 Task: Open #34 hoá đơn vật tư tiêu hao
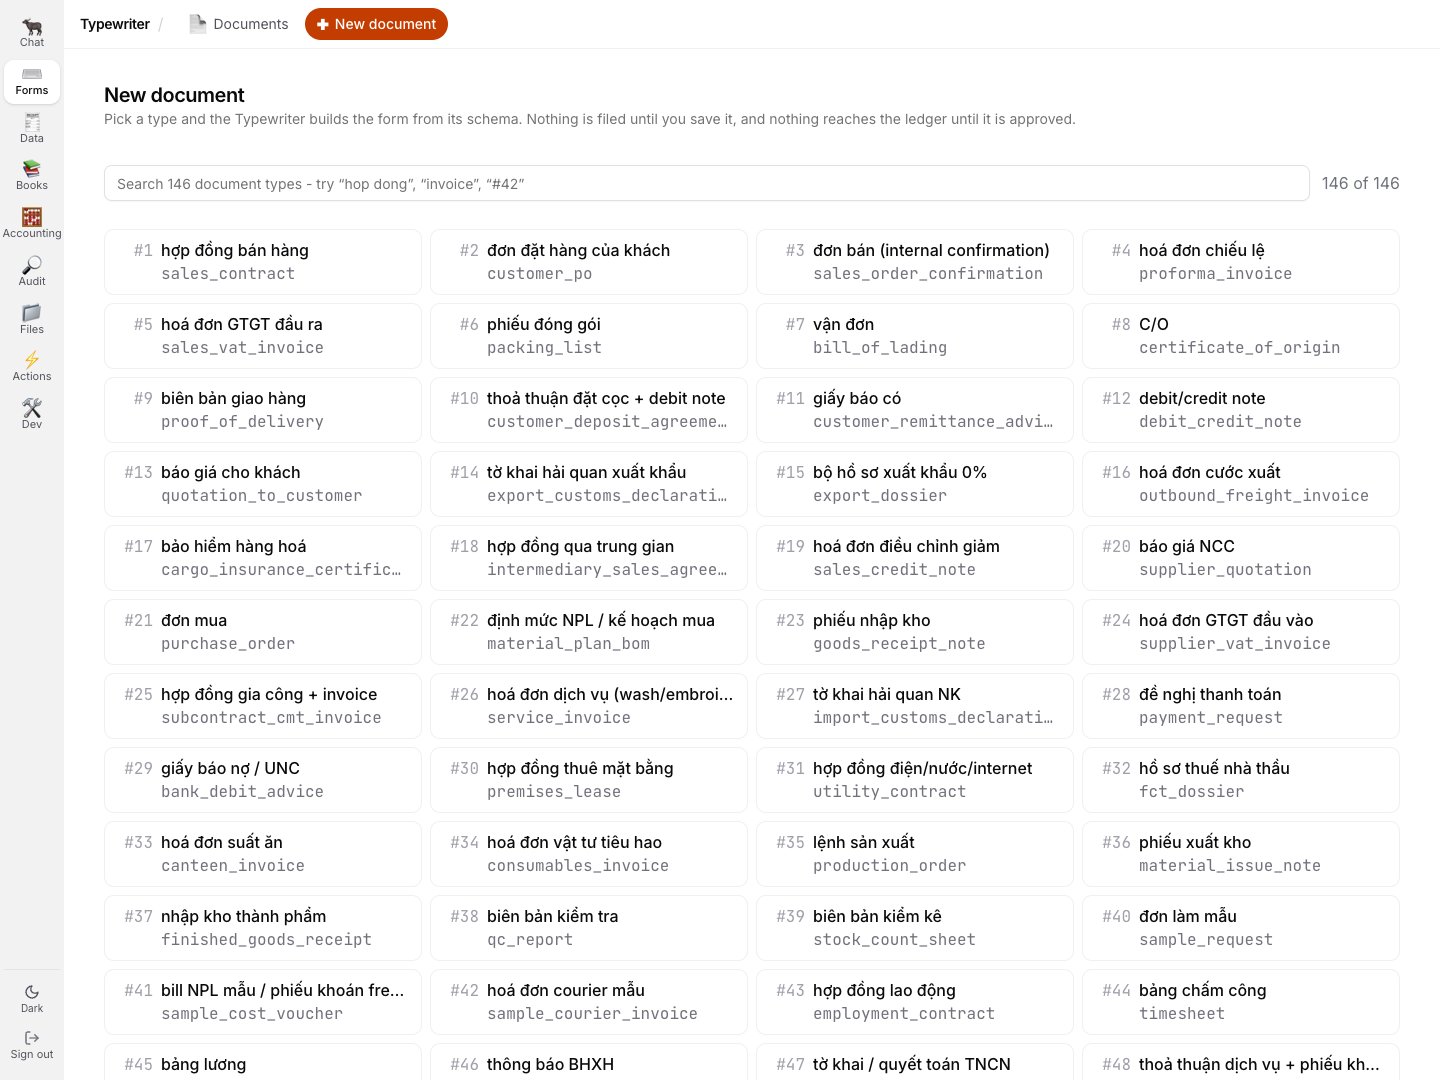(589, 854)
